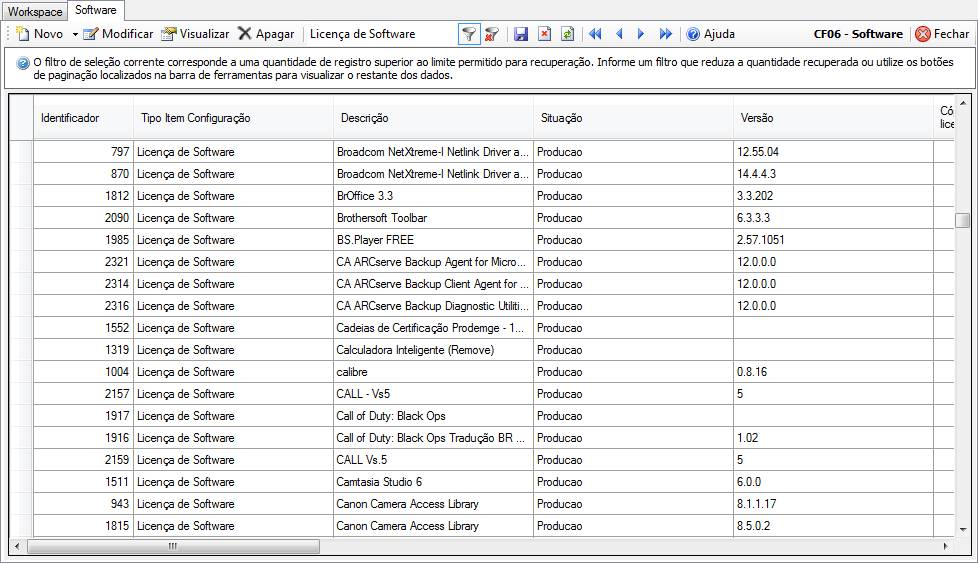Click the CA ARCserve Backup Client Agent cell
Viewport: 978px width, 564px height.
click(433, 283)
